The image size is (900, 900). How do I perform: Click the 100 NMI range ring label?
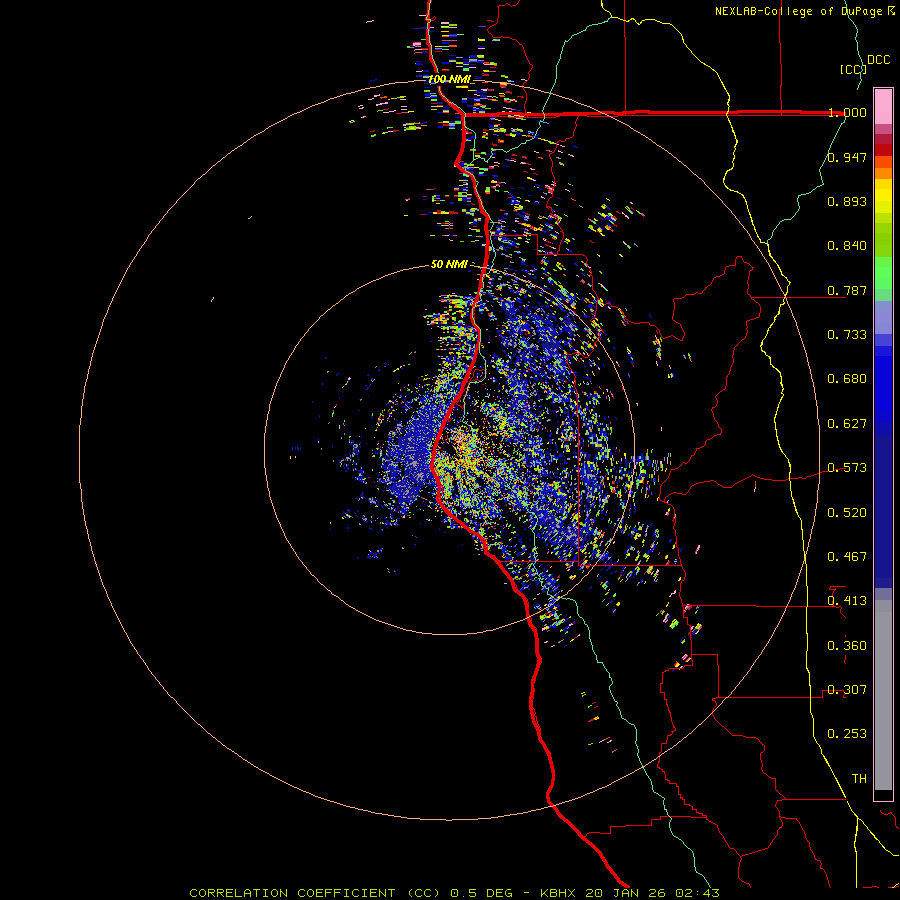point(449,79)
